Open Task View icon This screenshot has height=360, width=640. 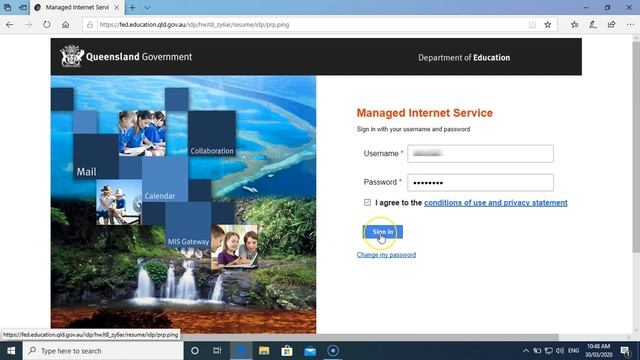pyautogui.click(x=217, y=351)
